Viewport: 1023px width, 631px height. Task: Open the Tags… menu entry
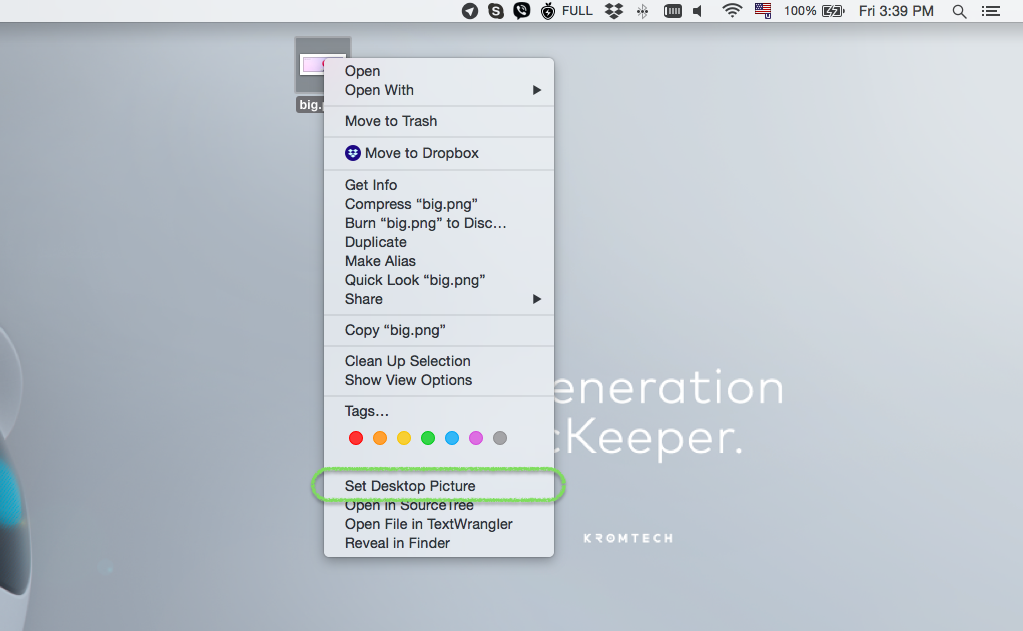tap(438, 411)
